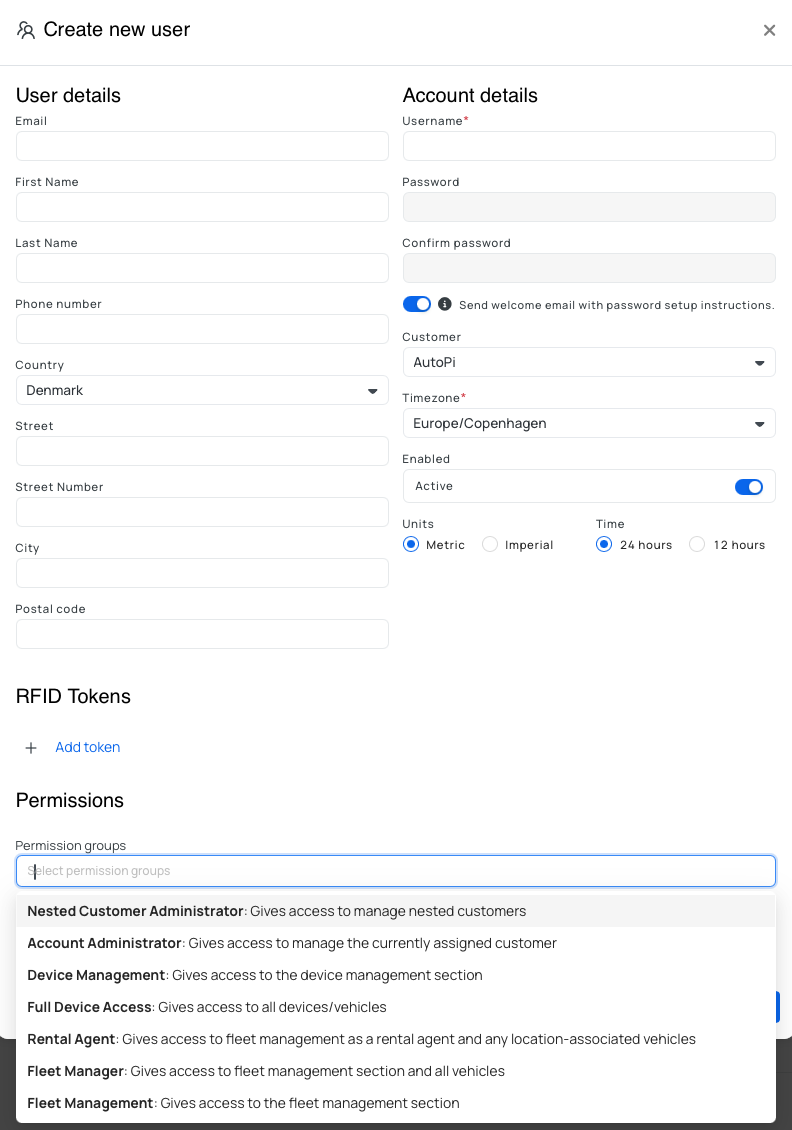Click the Add token link
The height and width of the screenshot is (1130, 792).
coord(87,747)
